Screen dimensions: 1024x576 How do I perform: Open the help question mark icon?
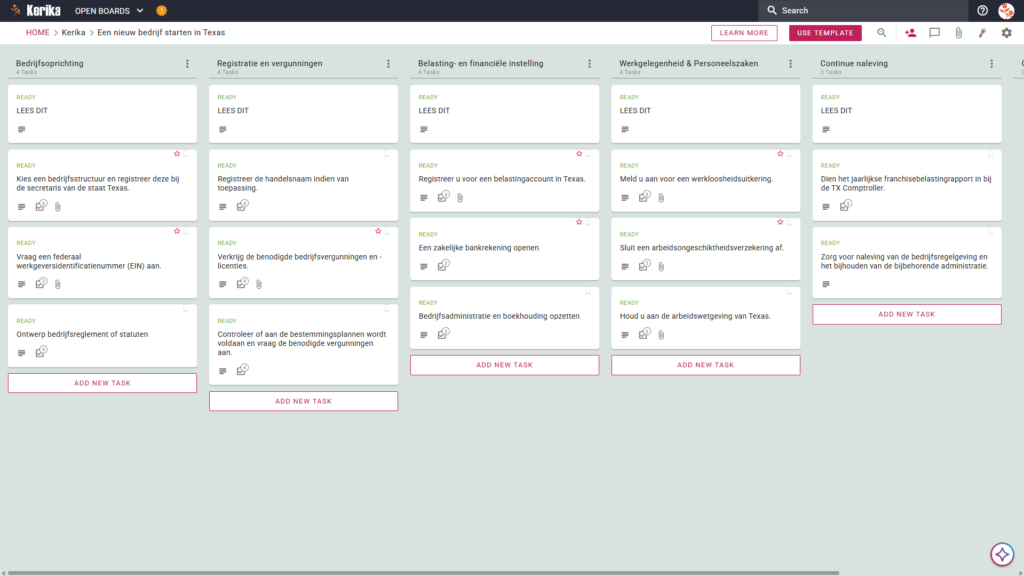(982, 10)
